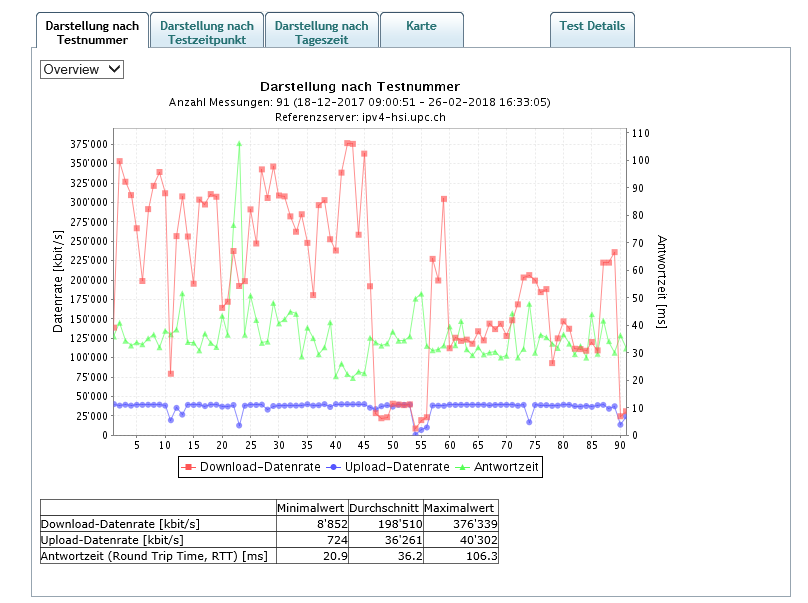This screenshot has width=808, height=603.
Task: Select the Darstellung nach Testnummer tab
Action: [93, 32]
